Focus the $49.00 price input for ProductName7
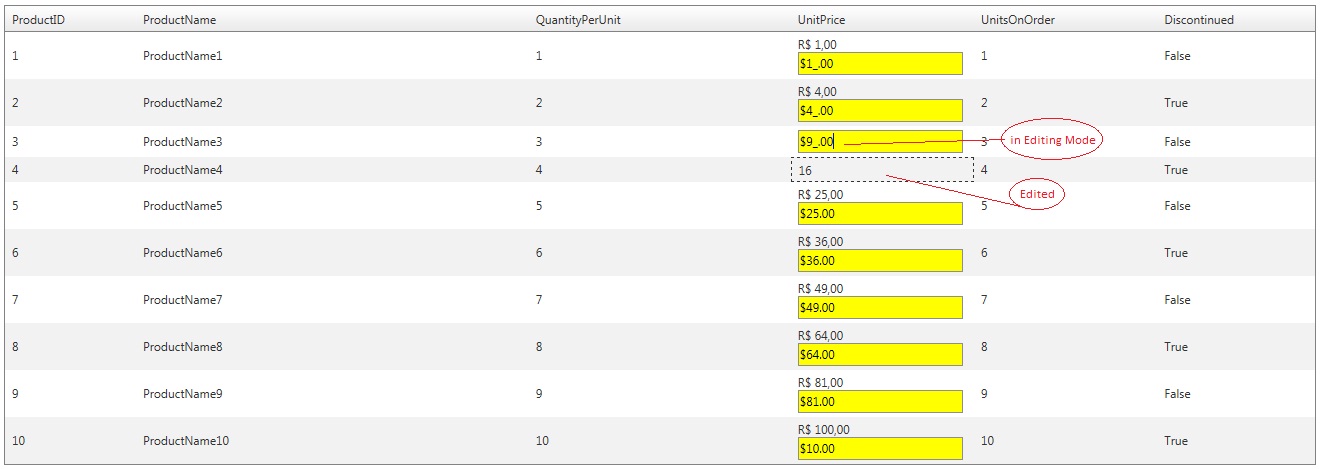The image size is (1323, 469). (880, 308)
